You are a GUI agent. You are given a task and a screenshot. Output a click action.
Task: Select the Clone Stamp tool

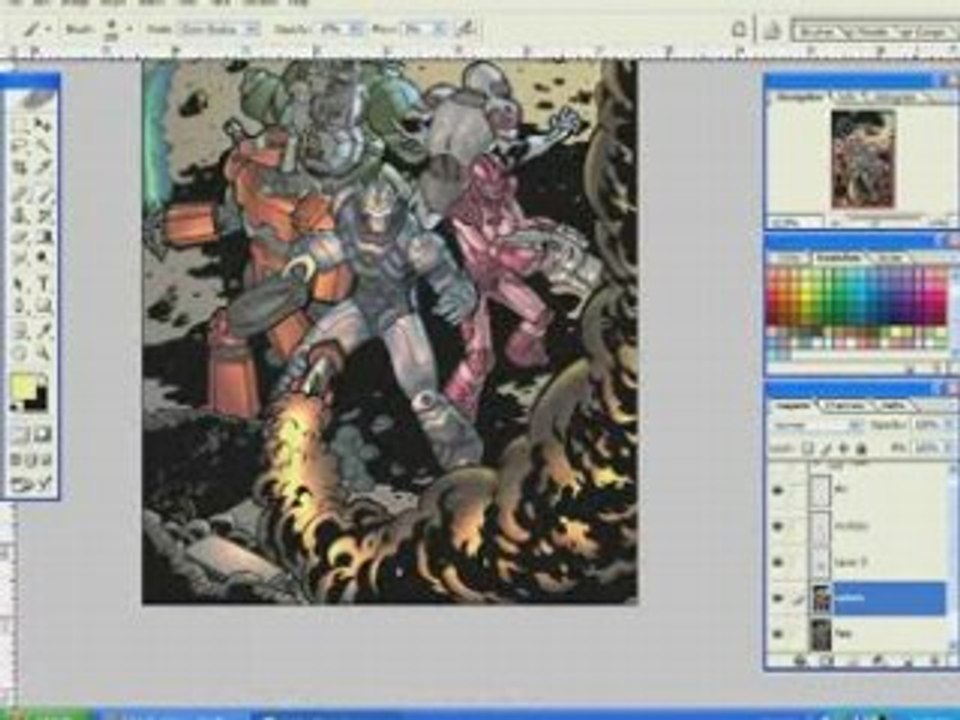(20, 216)
